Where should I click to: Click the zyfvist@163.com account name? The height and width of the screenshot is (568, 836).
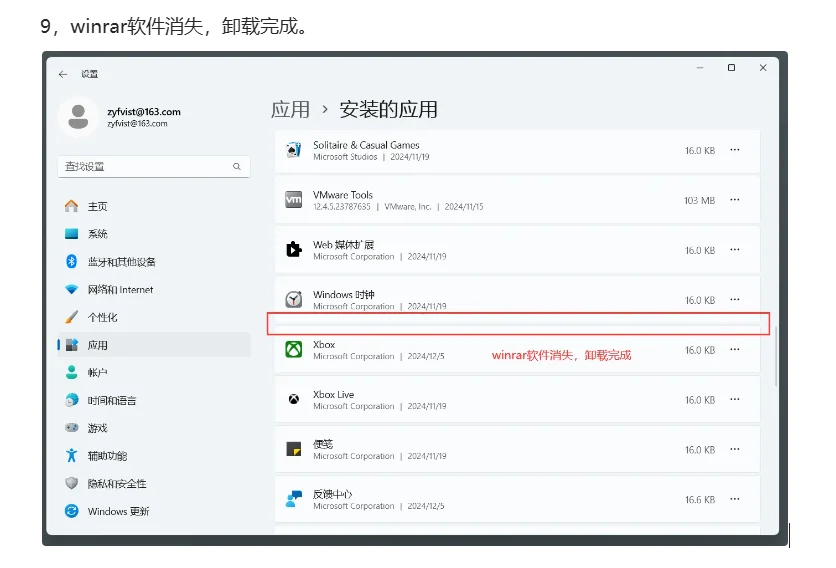coord(144,112)
